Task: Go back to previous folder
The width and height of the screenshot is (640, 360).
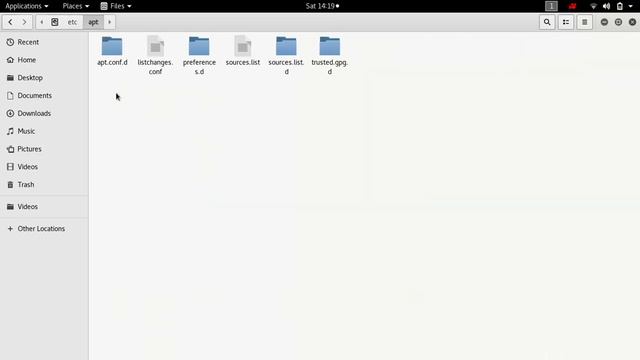Action: click(x=10, y=22)
